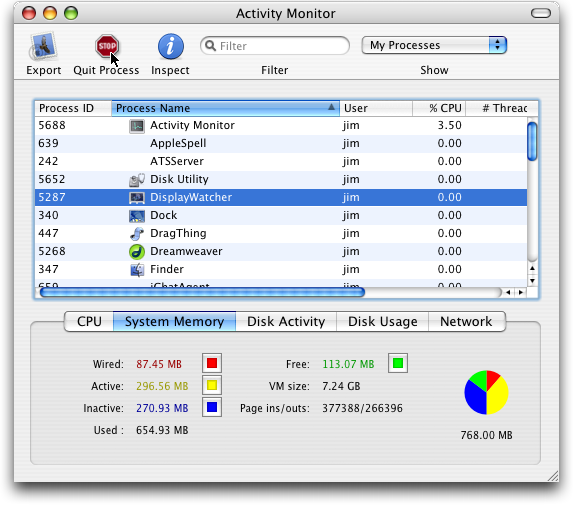Switch to the Disk Usage tab
This screenshot has width=573, height=505.
(x=382, y=322)
